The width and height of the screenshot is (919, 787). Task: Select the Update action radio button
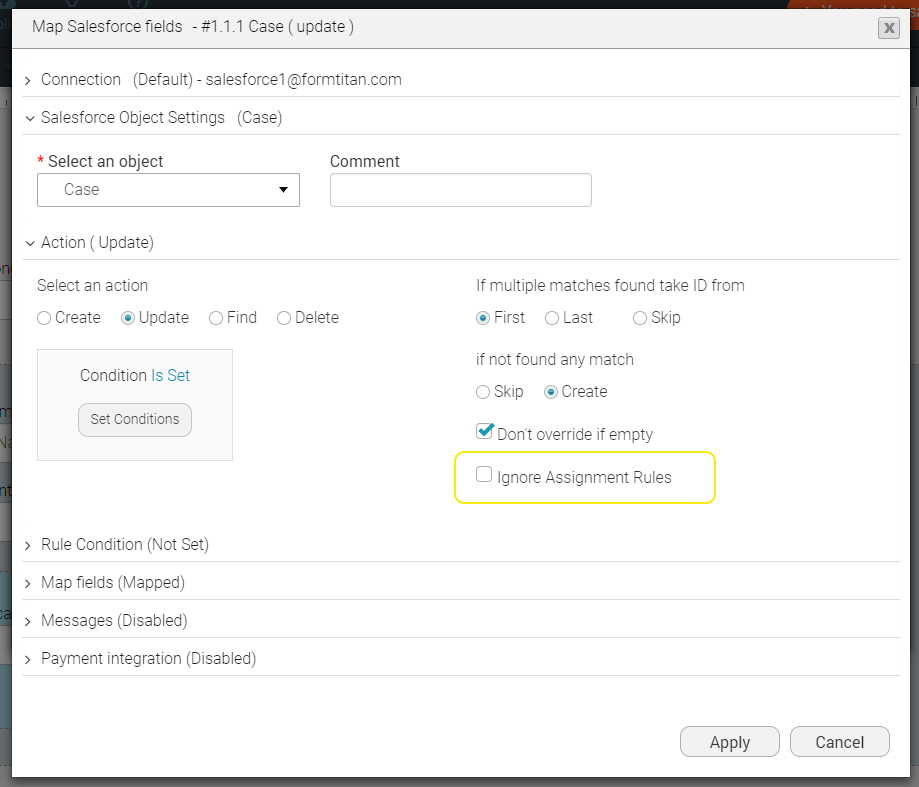click(128, 318)
